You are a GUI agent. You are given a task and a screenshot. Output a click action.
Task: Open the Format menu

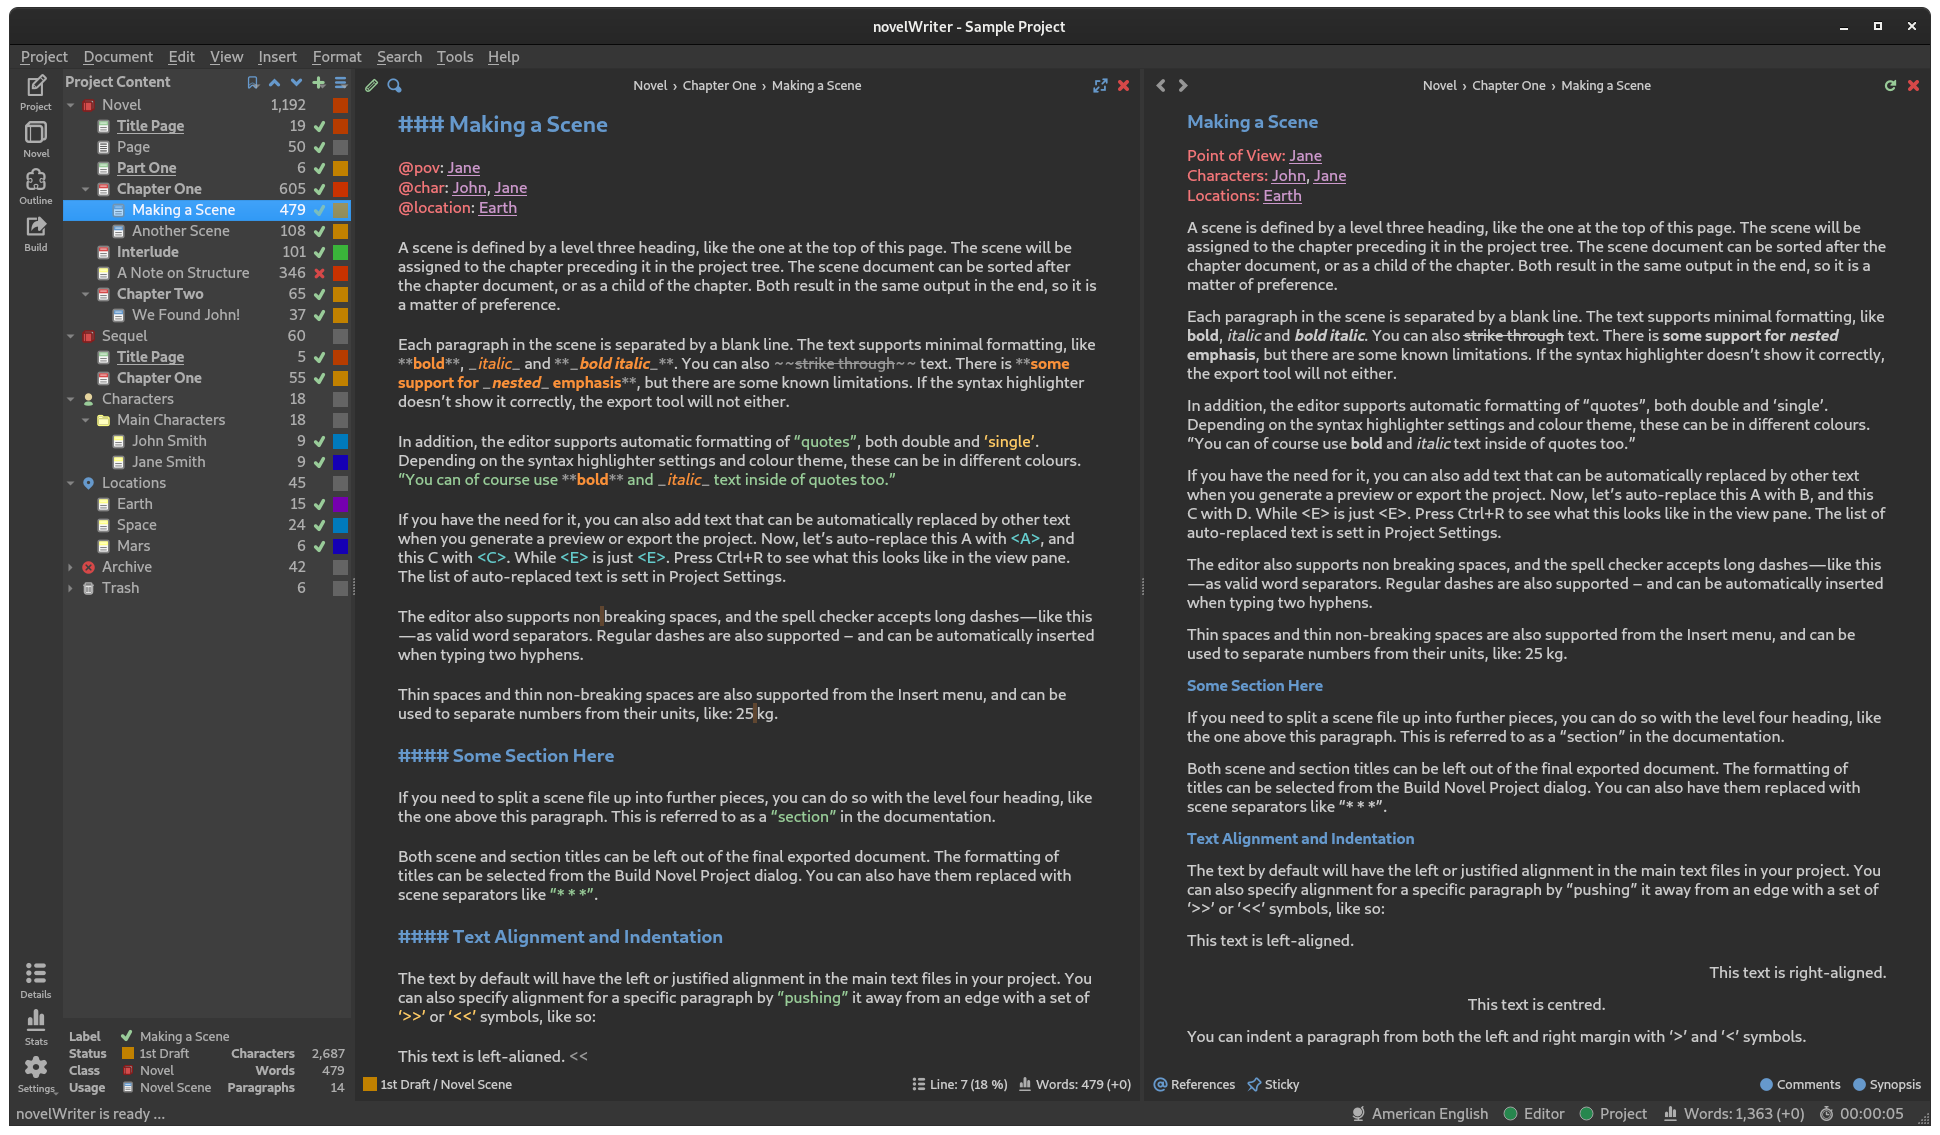[x=337, y=57]
